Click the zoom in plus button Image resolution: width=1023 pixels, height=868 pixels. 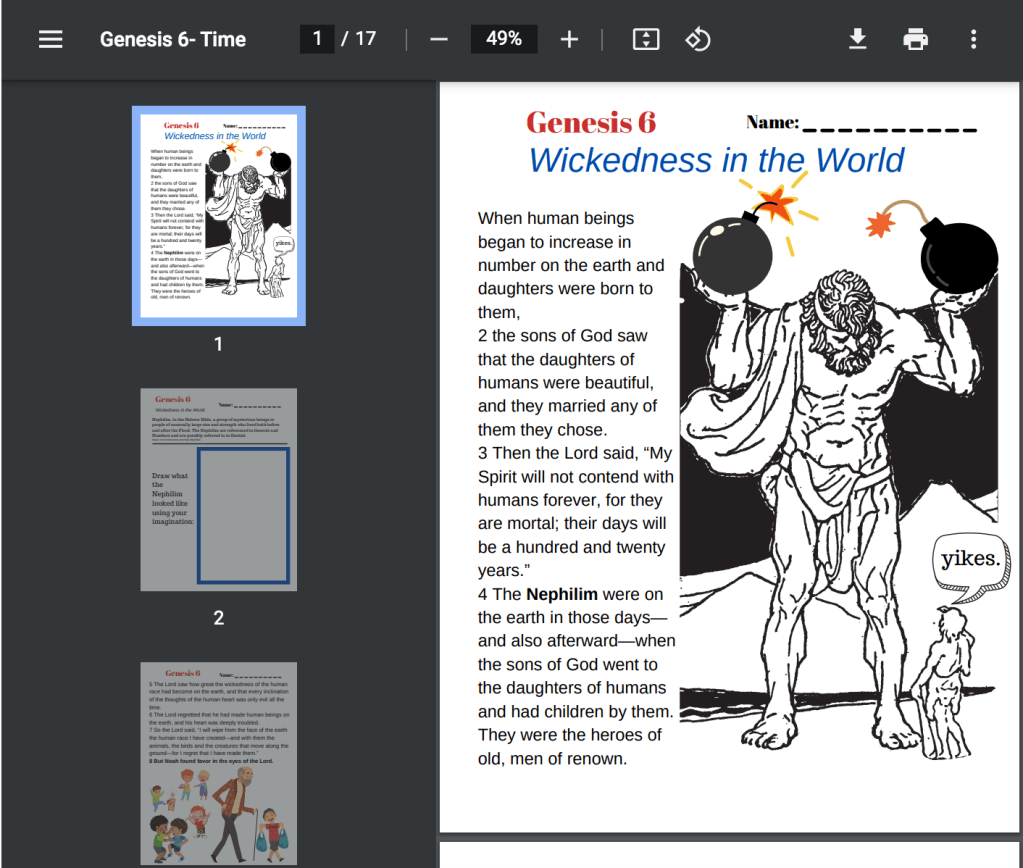(569, 39)
